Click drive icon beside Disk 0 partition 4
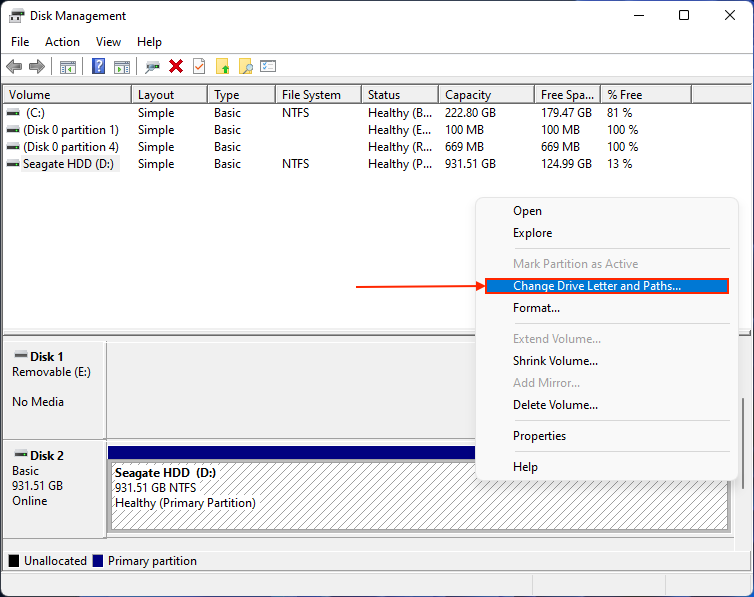This screenshot has height=597, width=754. click(x=13, y=147)
